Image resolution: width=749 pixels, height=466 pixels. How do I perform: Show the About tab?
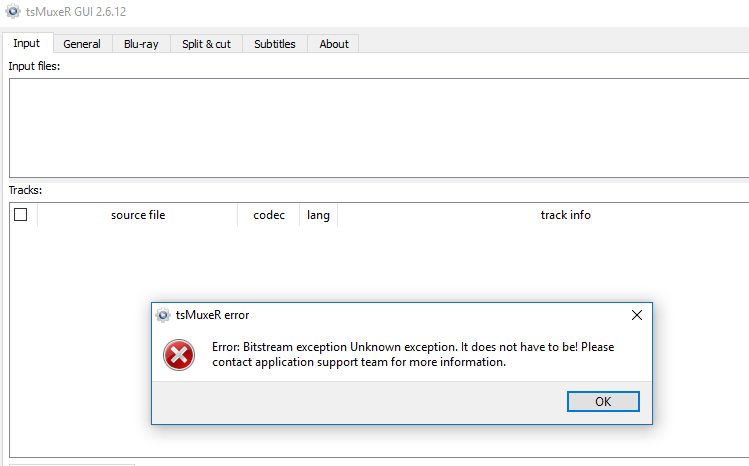333,44
